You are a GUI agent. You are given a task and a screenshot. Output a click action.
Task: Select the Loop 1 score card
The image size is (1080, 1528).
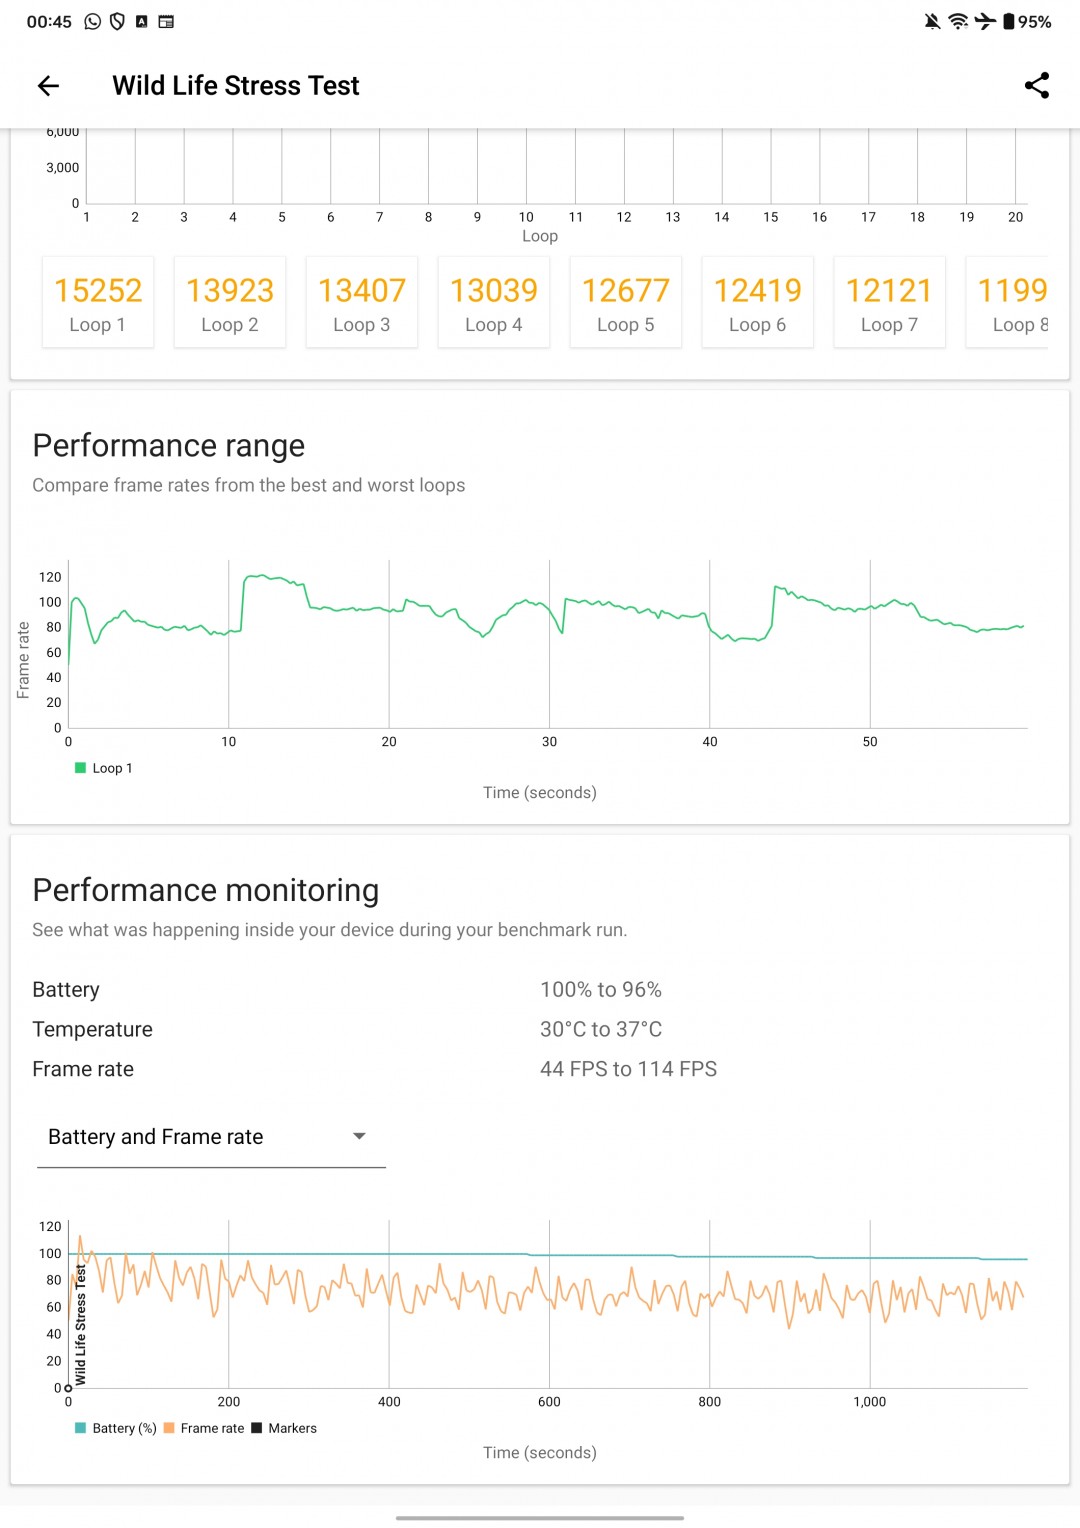98,303
